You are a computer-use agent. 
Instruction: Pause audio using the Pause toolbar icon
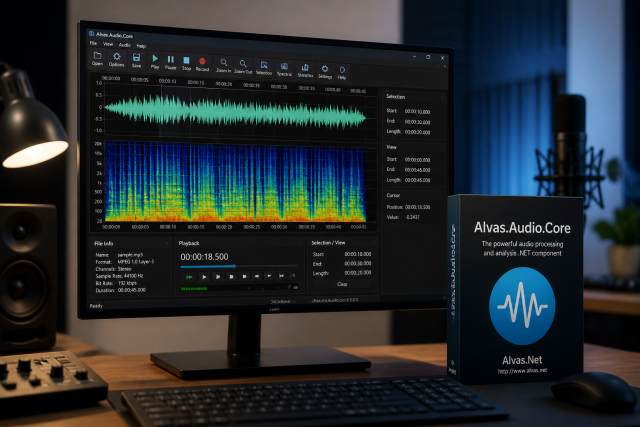pyautogui.click(x=171, y=60)
